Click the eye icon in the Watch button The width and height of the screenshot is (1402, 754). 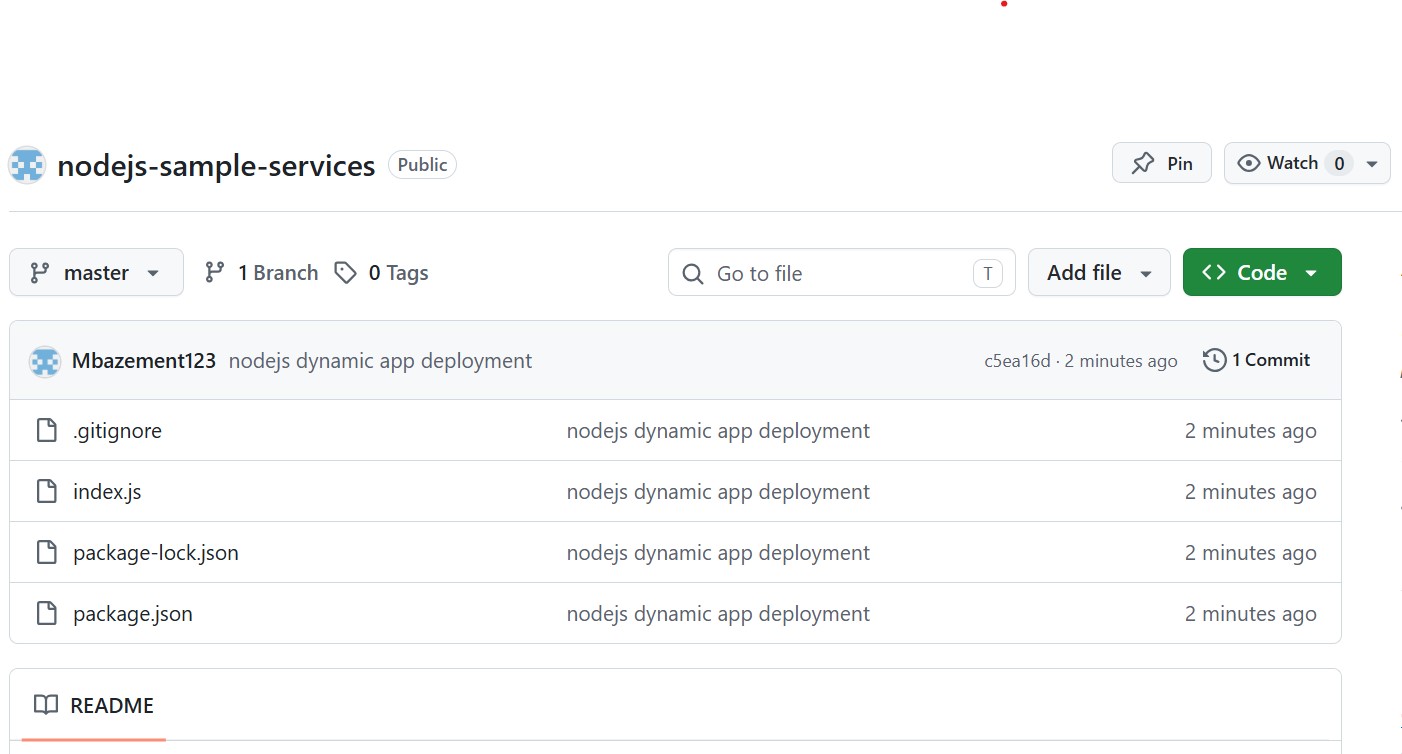[x=1248, y=163]
